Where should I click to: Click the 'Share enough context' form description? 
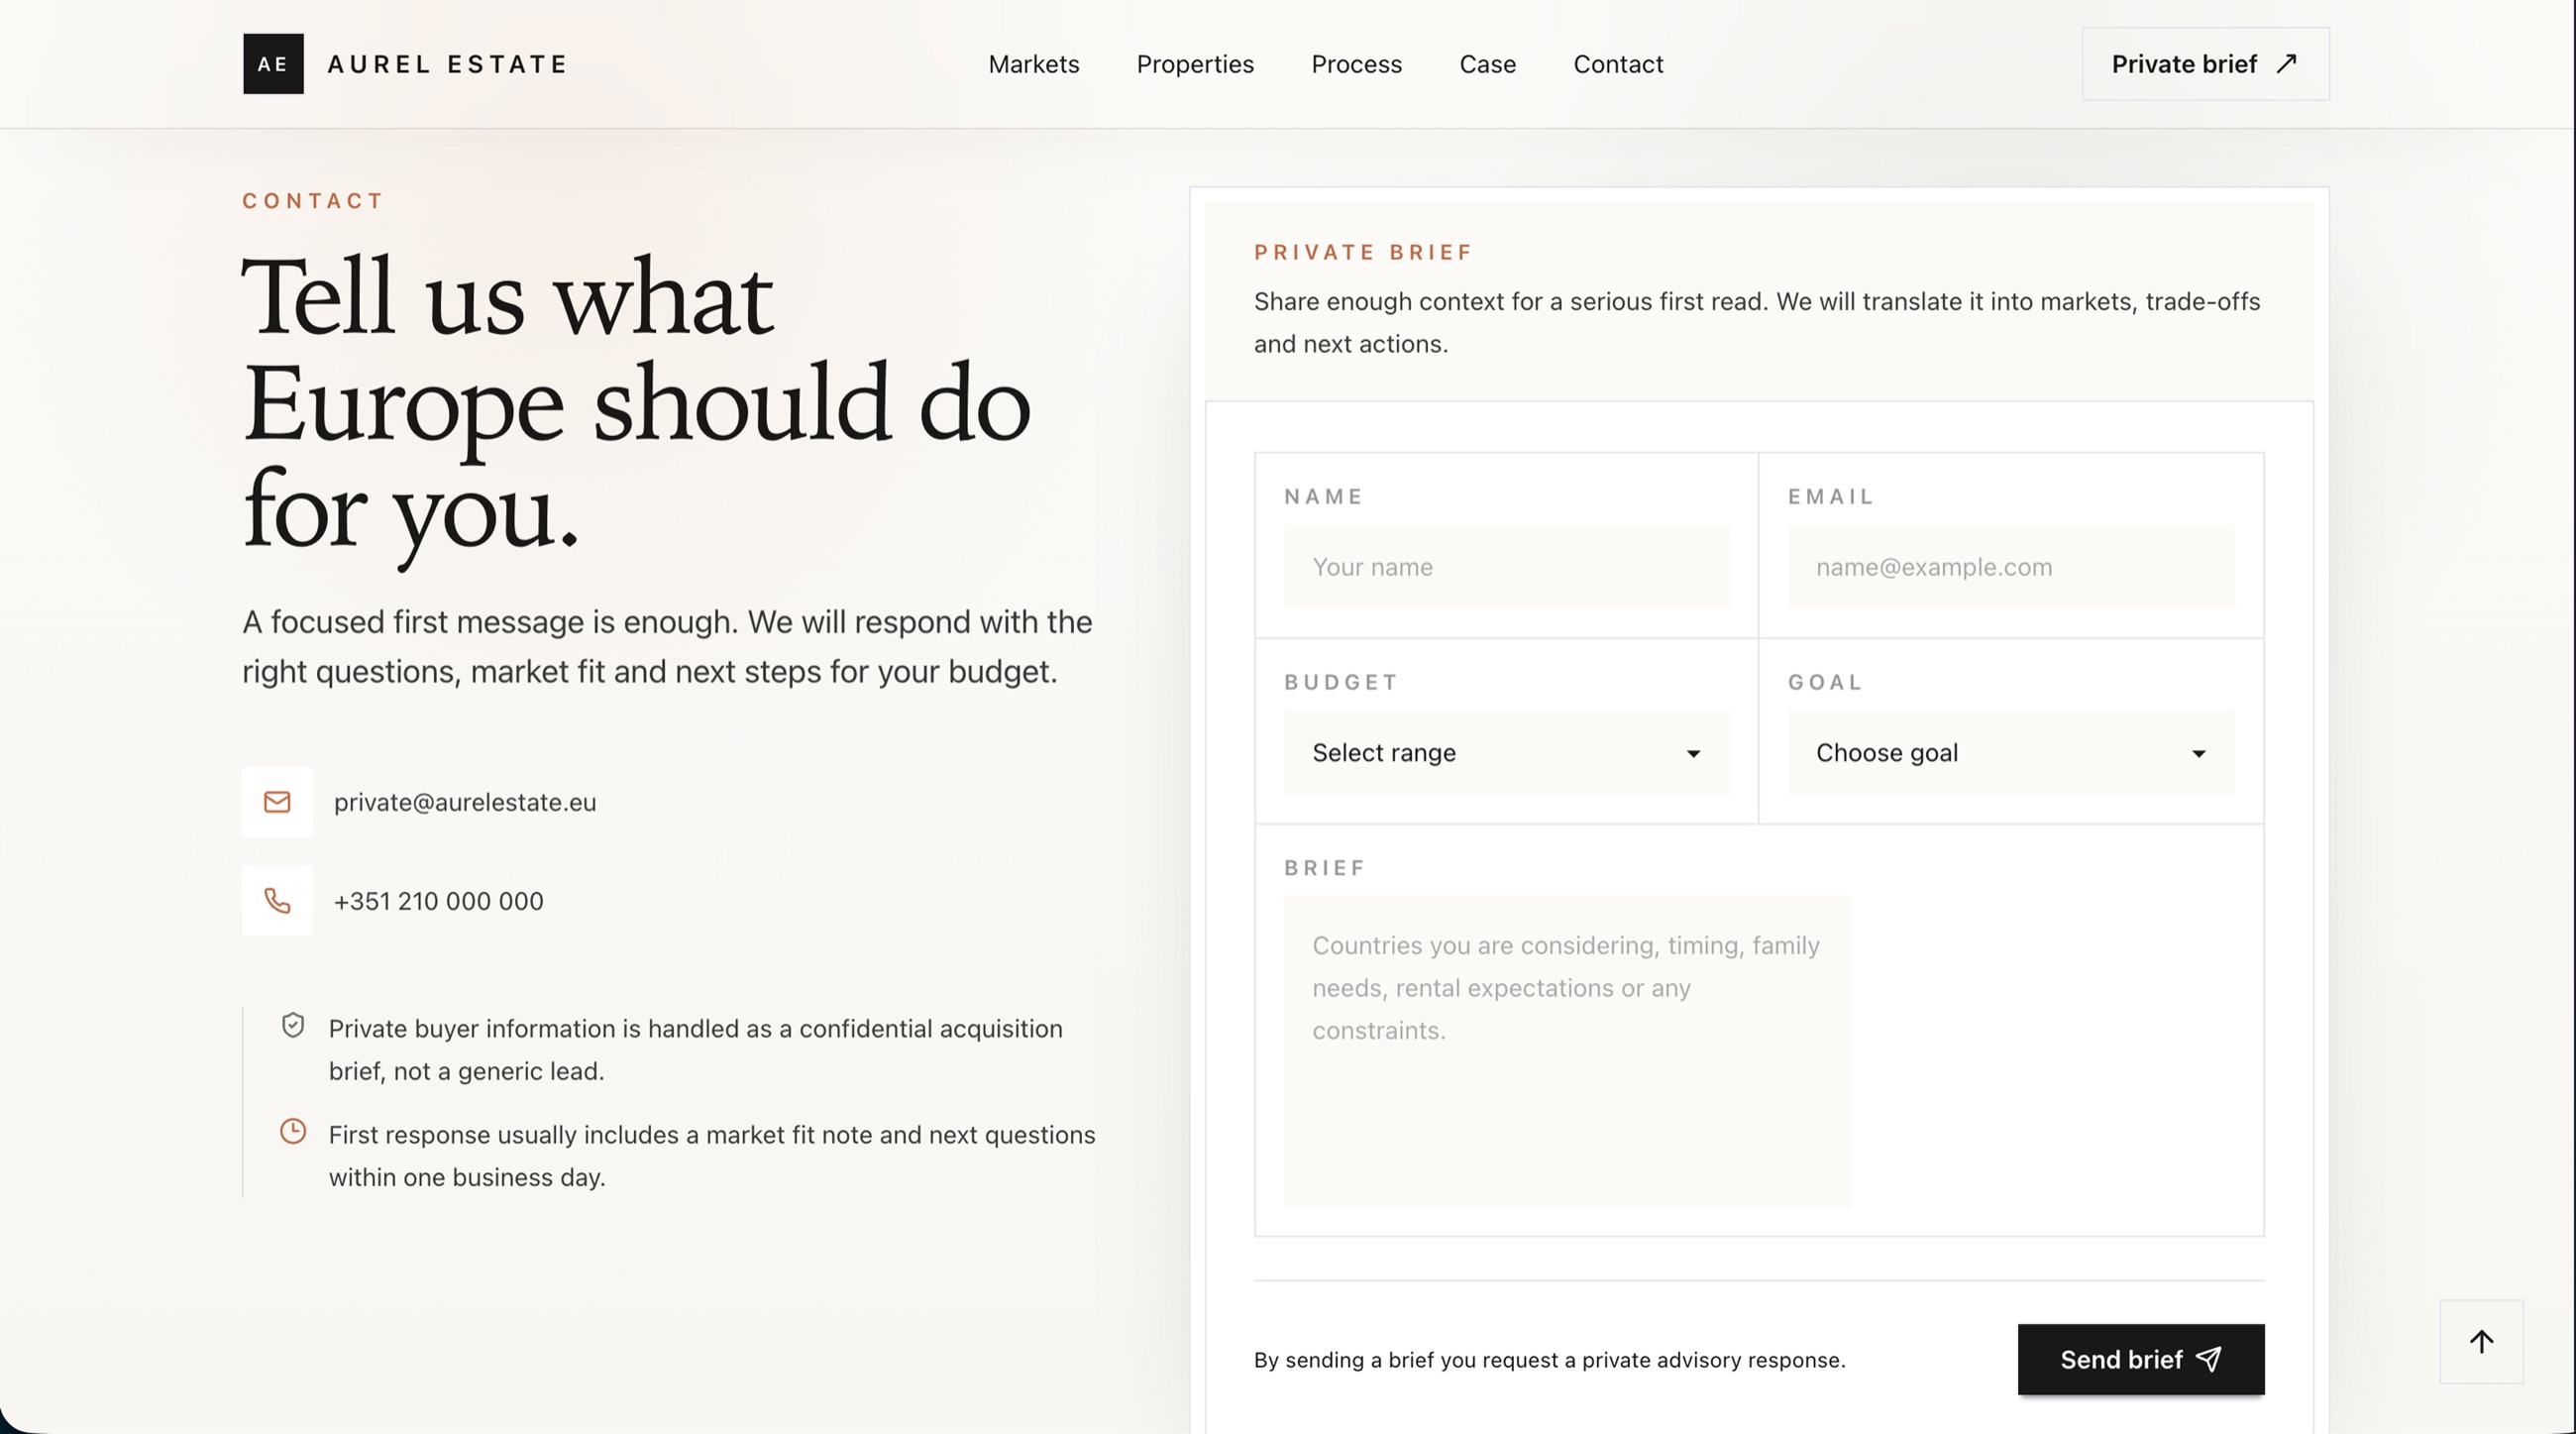1756,322
